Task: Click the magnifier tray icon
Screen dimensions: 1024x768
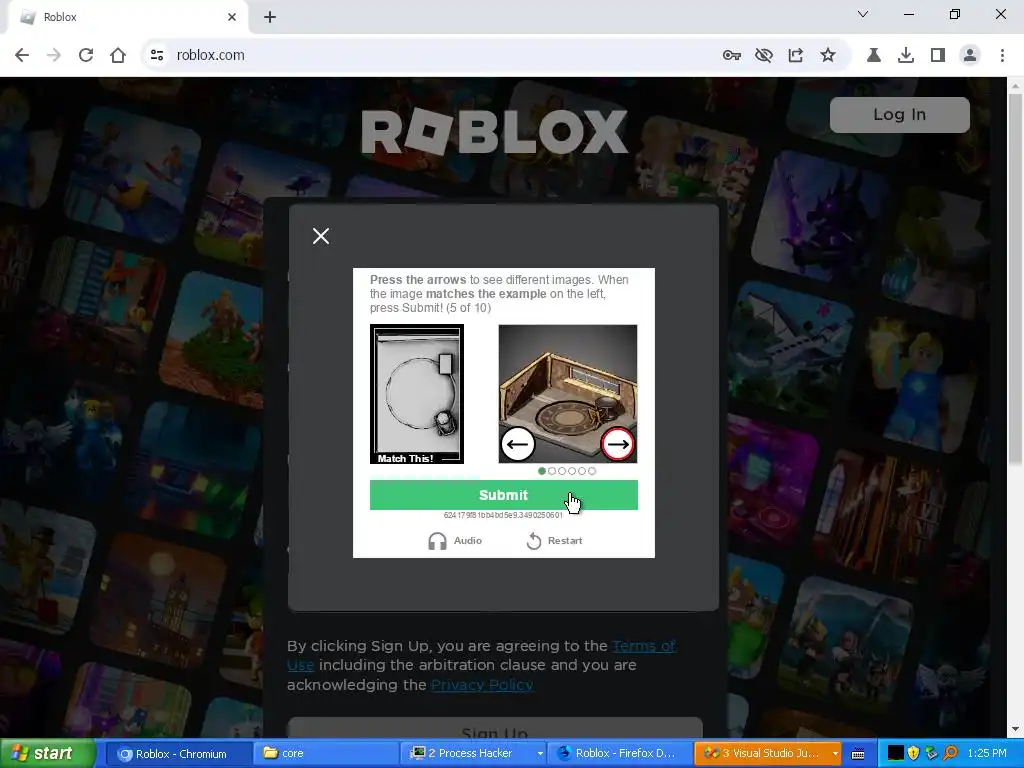Action: (x=950, y=754)
